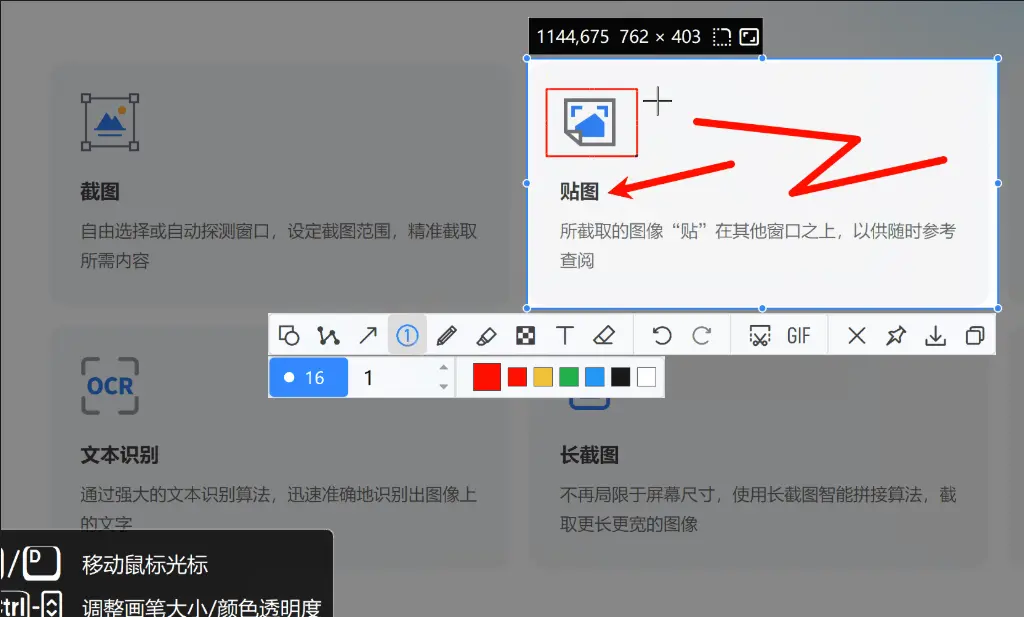Viewport: 1024px width, 617px height.
Task: Select the polyline tool
Action: pyautogui.click(x=328, y=335)
